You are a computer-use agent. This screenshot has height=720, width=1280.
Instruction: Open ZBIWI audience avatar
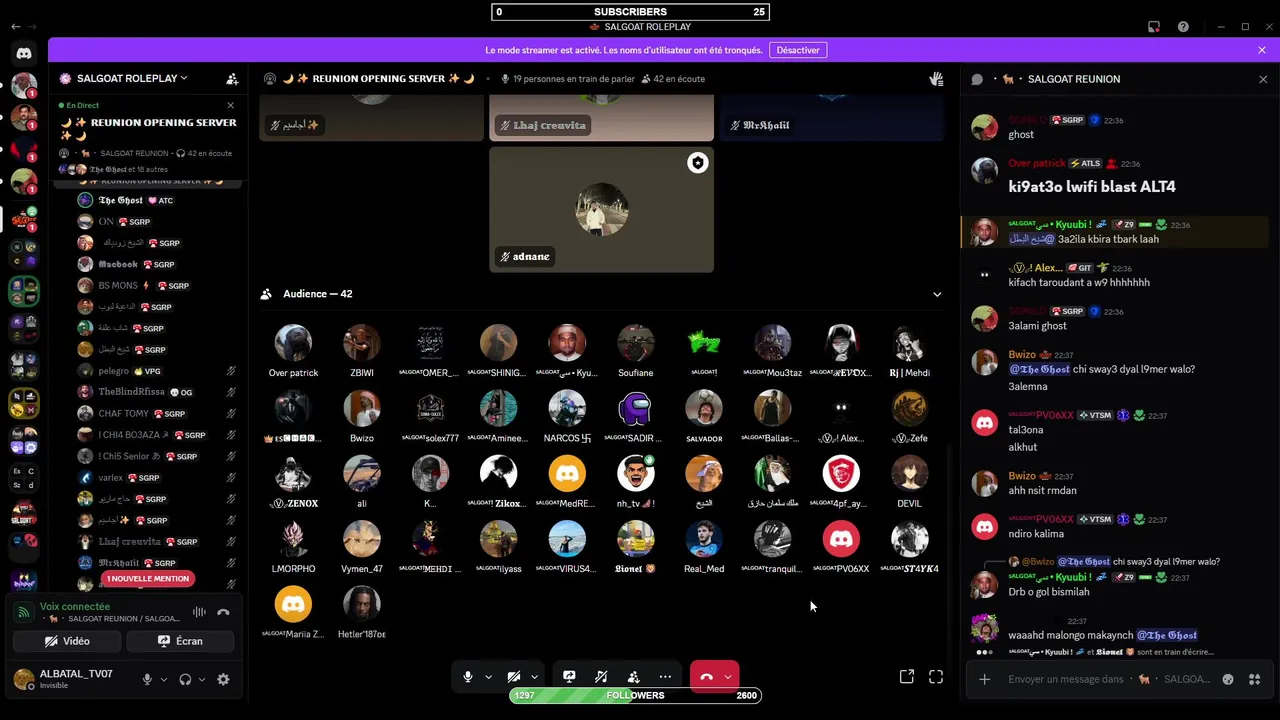pos(362,343)
